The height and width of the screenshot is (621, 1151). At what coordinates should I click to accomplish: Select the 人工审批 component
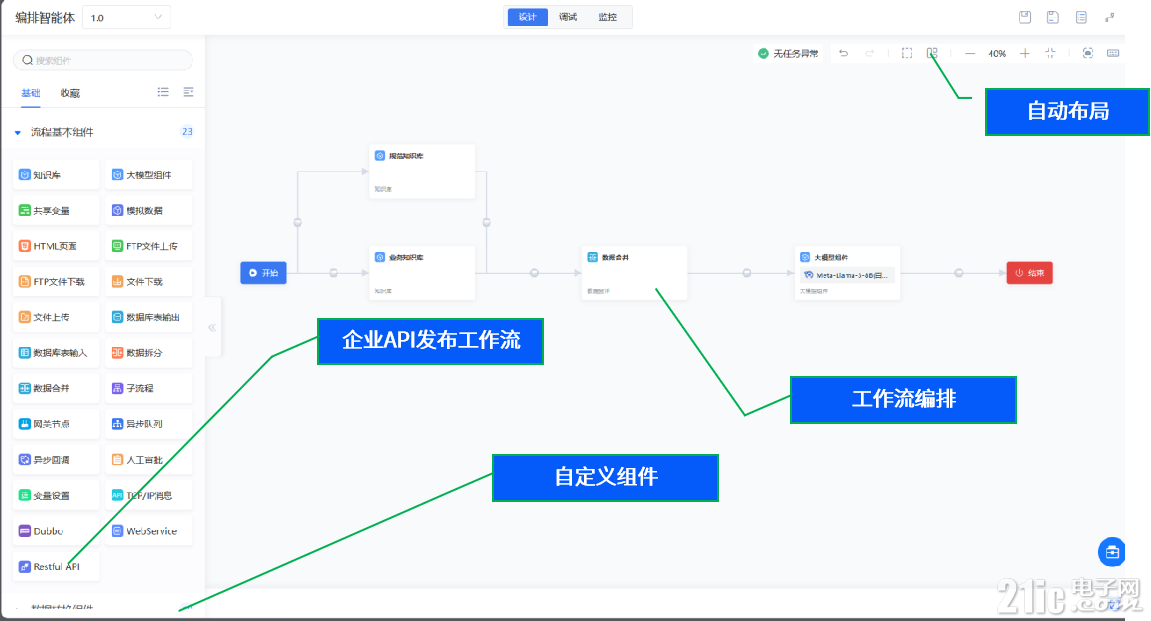[149, 460]
